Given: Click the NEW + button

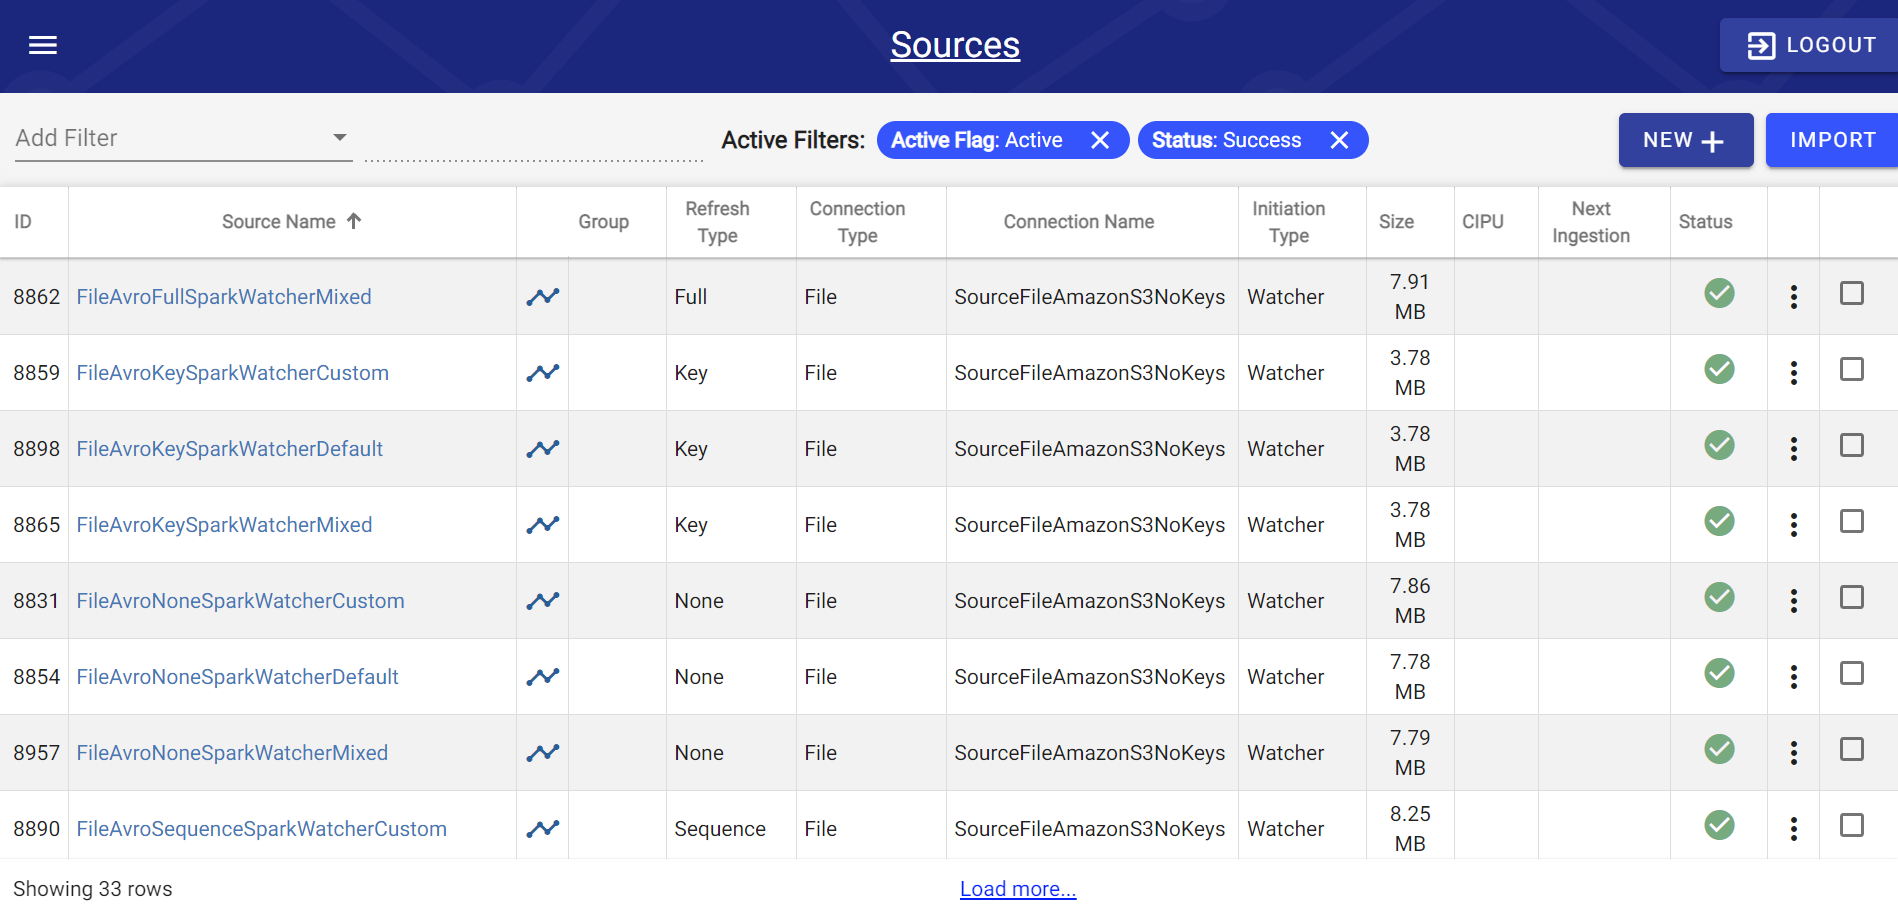Looking at the screenshot, I should [x=1686, y=140].
